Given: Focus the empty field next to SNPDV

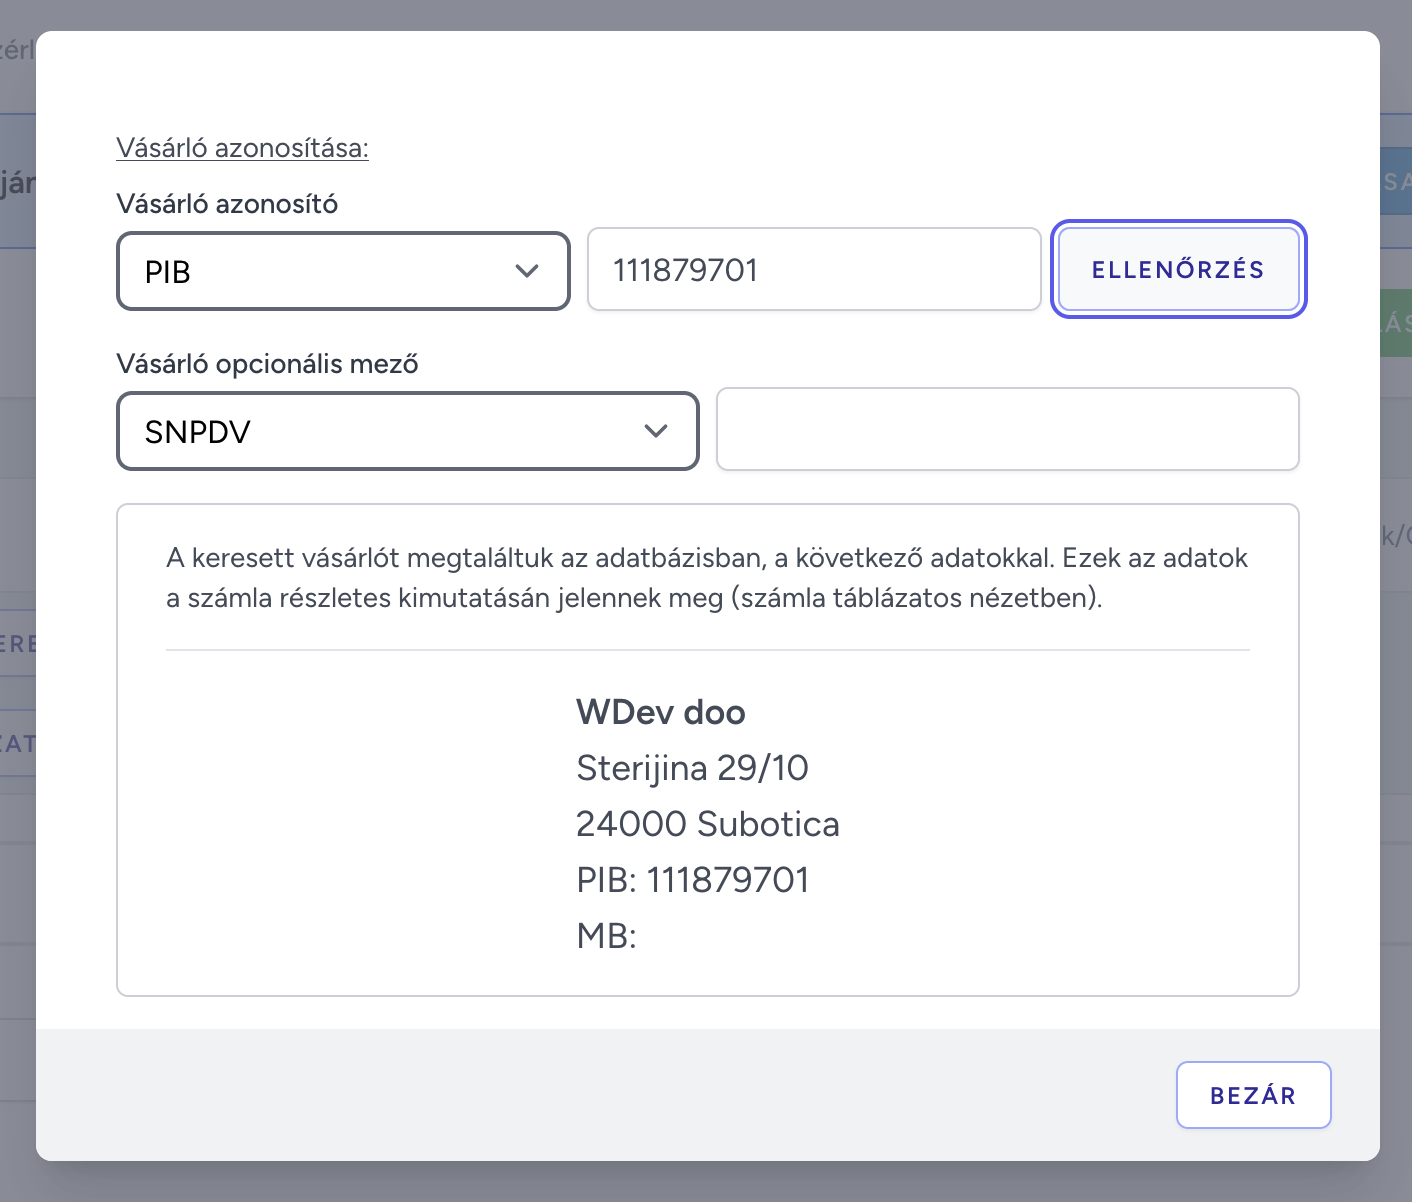Looking at the screenshot, I should 1007,429.
